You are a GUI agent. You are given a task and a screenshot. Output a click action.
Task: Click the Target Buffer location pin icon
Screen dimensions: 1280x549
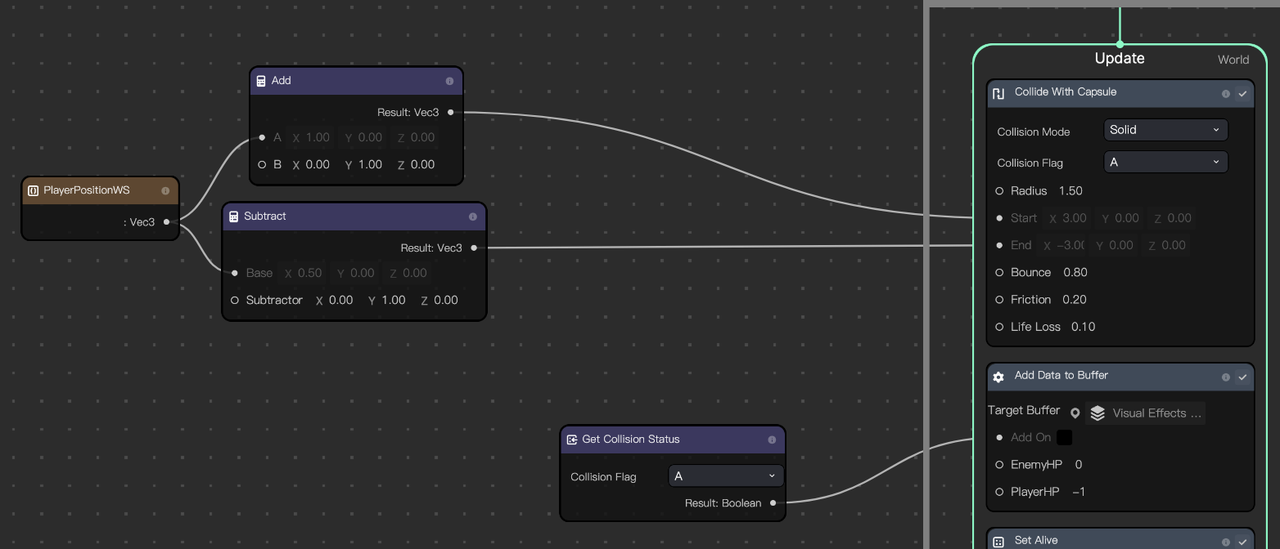coord(1075,413)
